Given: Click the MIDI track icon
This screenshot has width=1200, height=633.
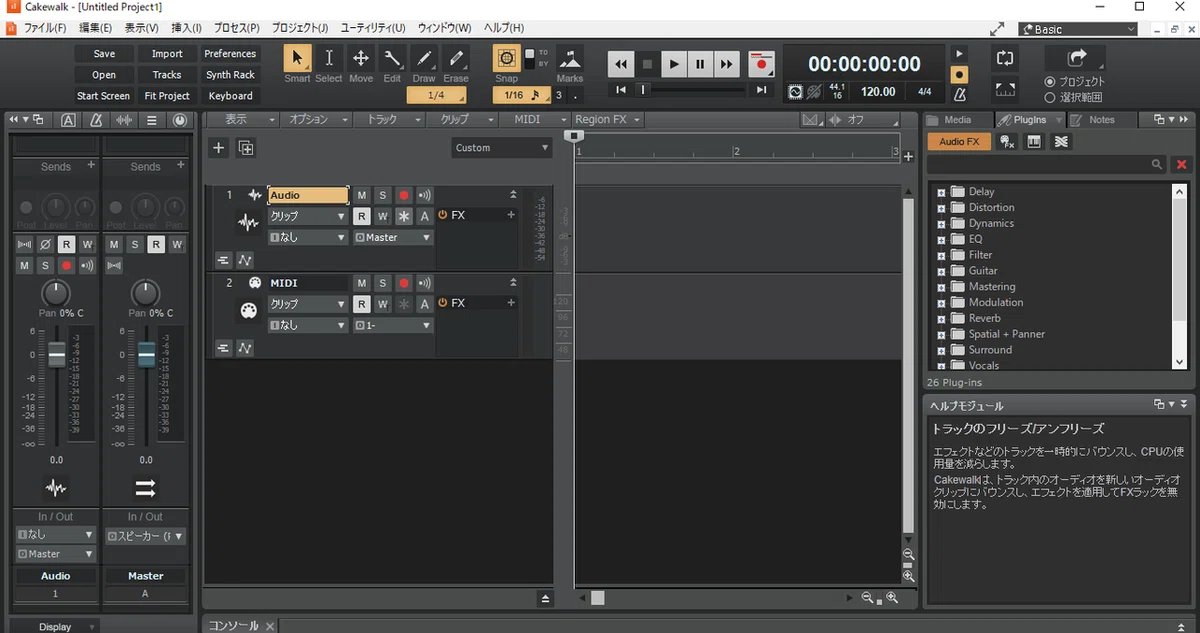Looking at the screenshot, I should [248, 311].
